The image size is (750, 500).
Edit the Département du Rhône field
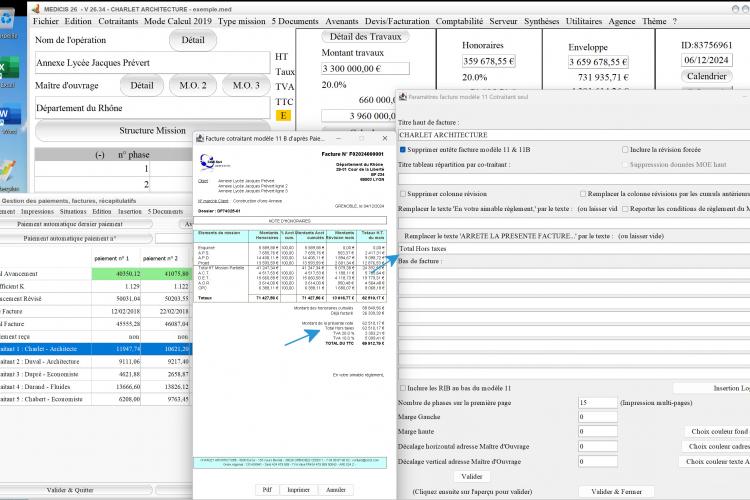click(x=153, y=108)
